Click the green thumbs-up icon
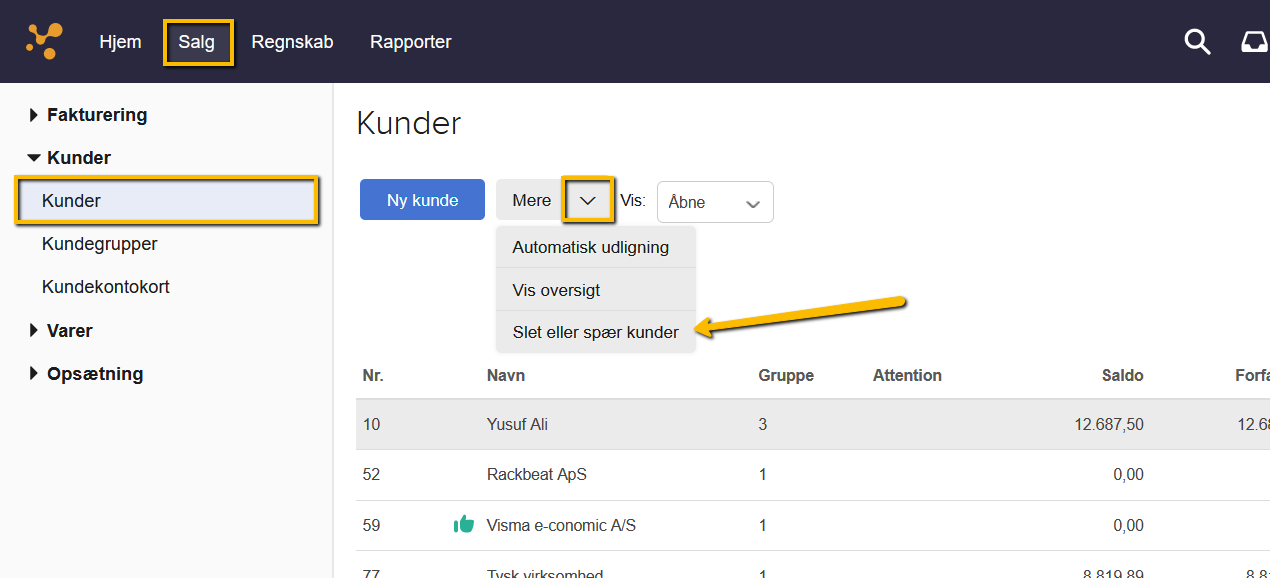This screenshot has height=578, width=1270. (463, 524)
